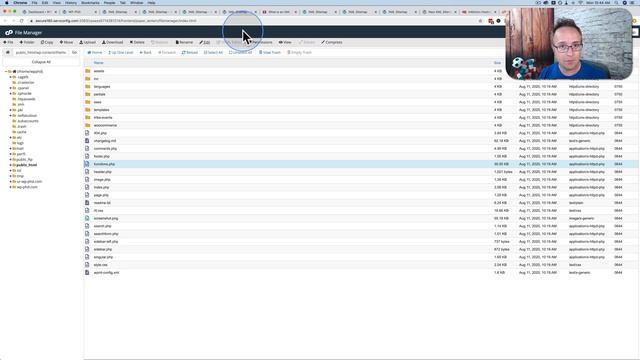
Task: Open the Bookmarks menu in menu bar
Action: (x=90, y=3)
